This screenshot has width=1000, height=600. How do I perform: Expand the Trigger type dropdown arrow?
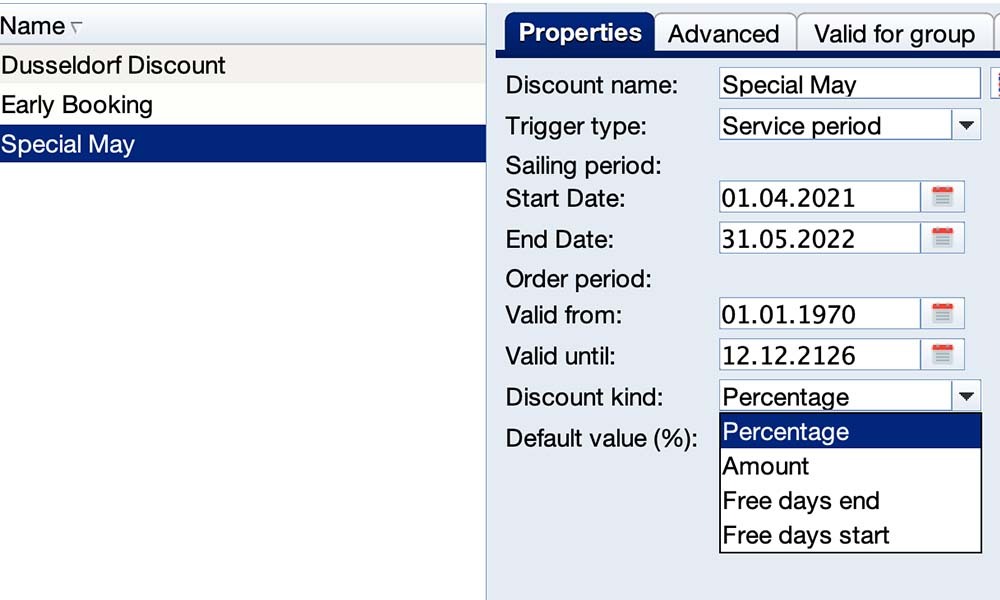[x=965, y=126]
